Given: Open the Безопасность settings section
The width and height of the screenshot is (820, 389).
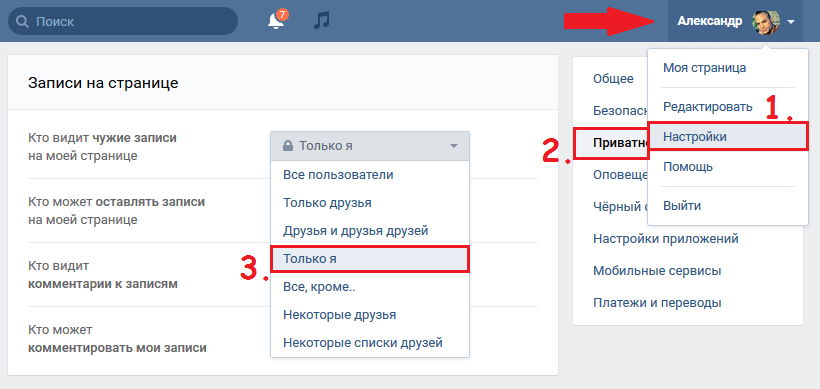Looking at the screenshot, I should click(620, 111).
